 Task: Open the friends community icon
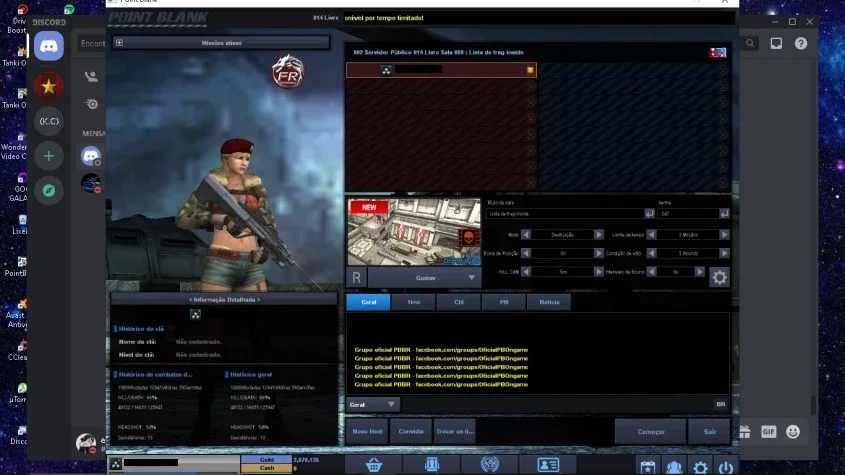click(674, 467)
